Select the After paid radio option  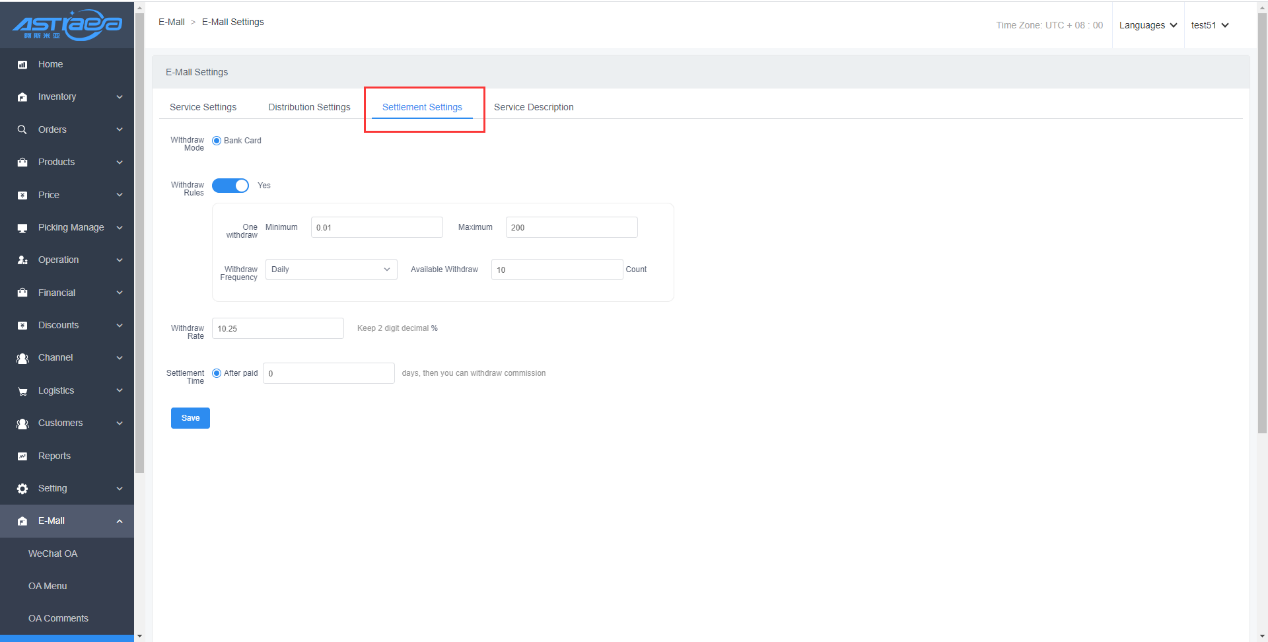click(x=217, y=373)
